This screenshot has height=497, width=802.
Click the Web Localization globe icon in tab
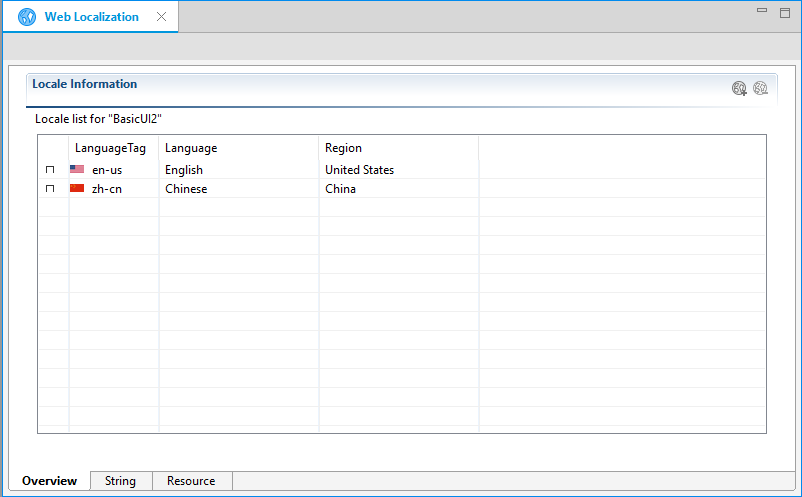point(27,17)
